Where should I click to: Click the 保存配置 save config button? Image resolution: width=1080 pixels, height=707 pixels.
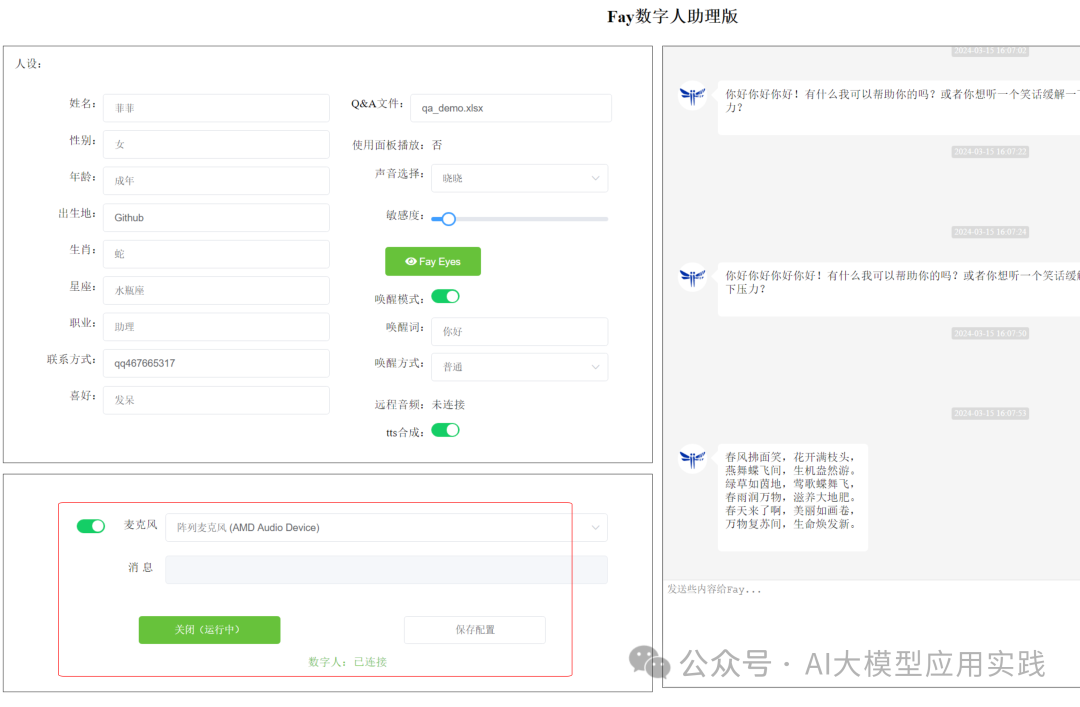tap(475, 630)
